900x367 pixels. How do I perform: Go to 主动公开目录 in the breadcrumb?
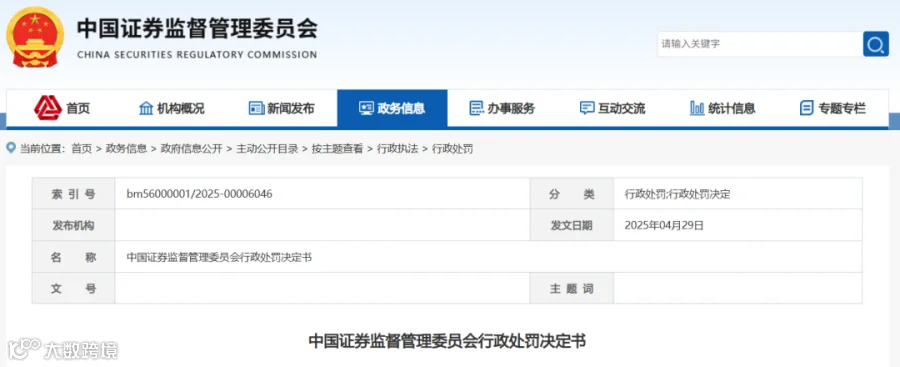267,149
